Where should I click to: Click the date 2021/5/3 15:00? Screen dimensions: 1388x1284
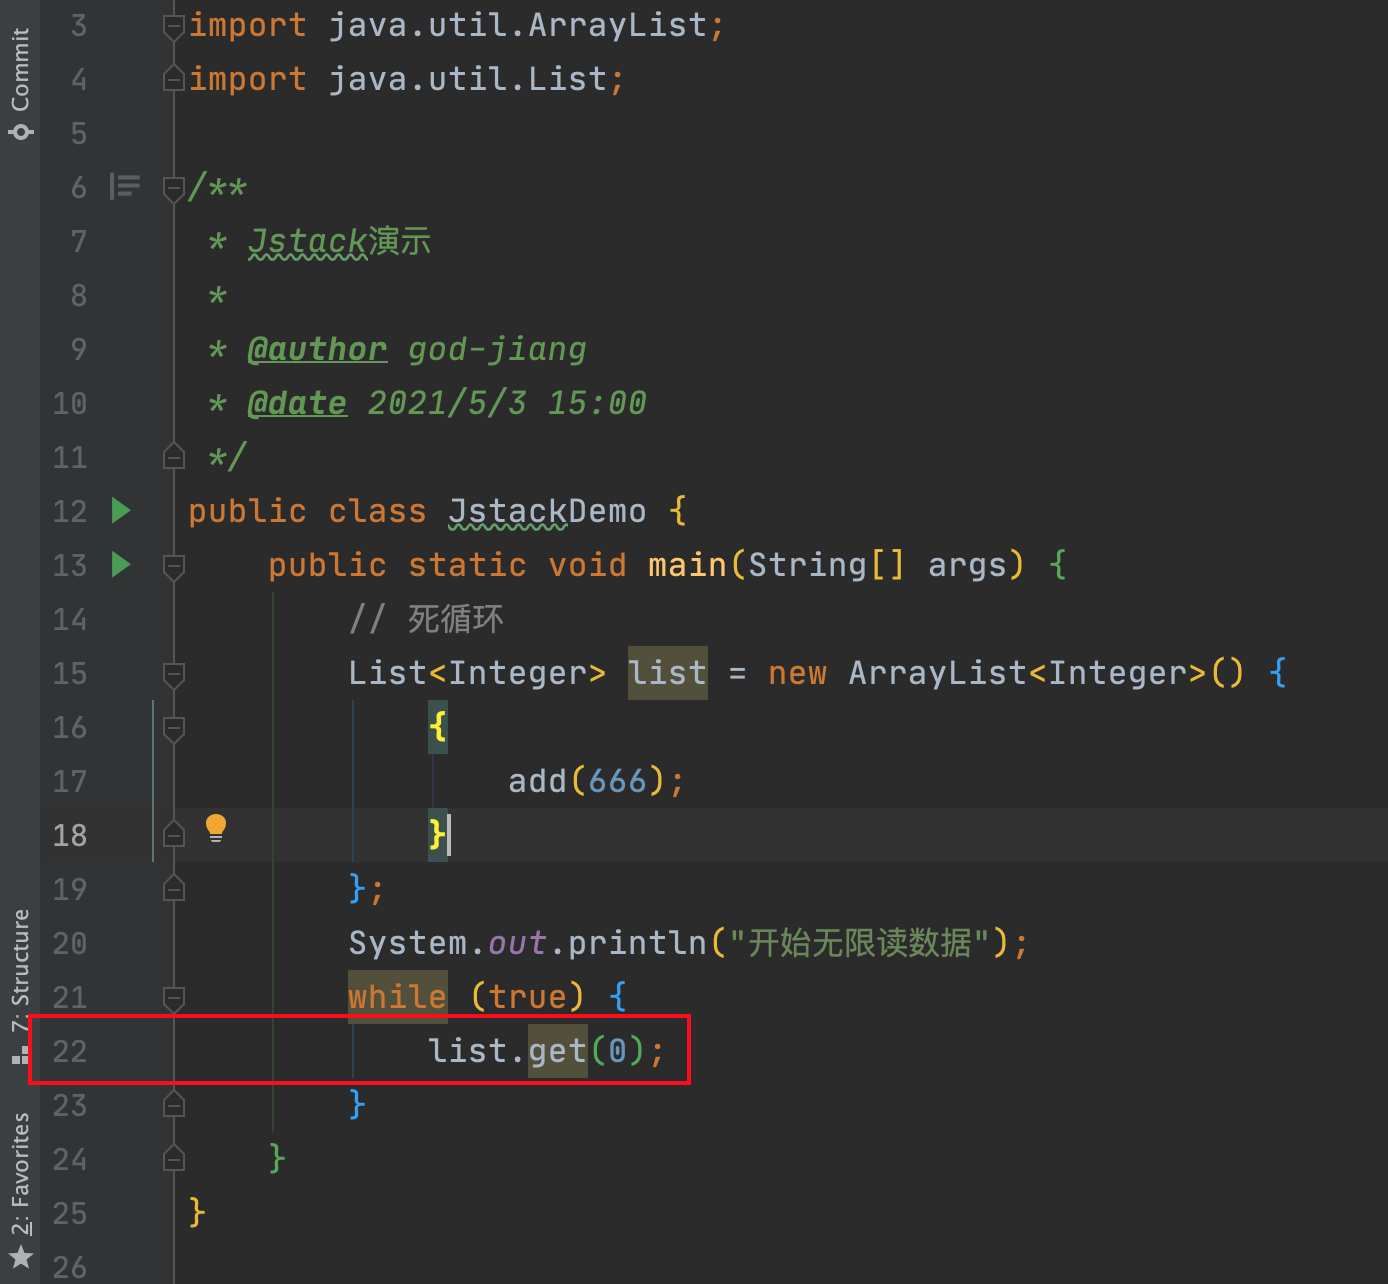tap(507, 403)
